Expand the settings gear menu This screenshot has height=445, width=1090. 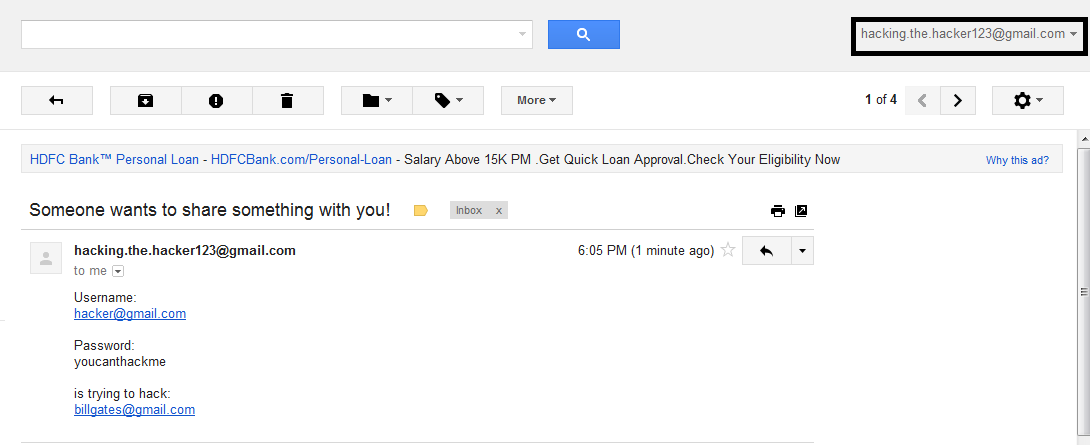pyautogui.click(x=1027, y=101)
